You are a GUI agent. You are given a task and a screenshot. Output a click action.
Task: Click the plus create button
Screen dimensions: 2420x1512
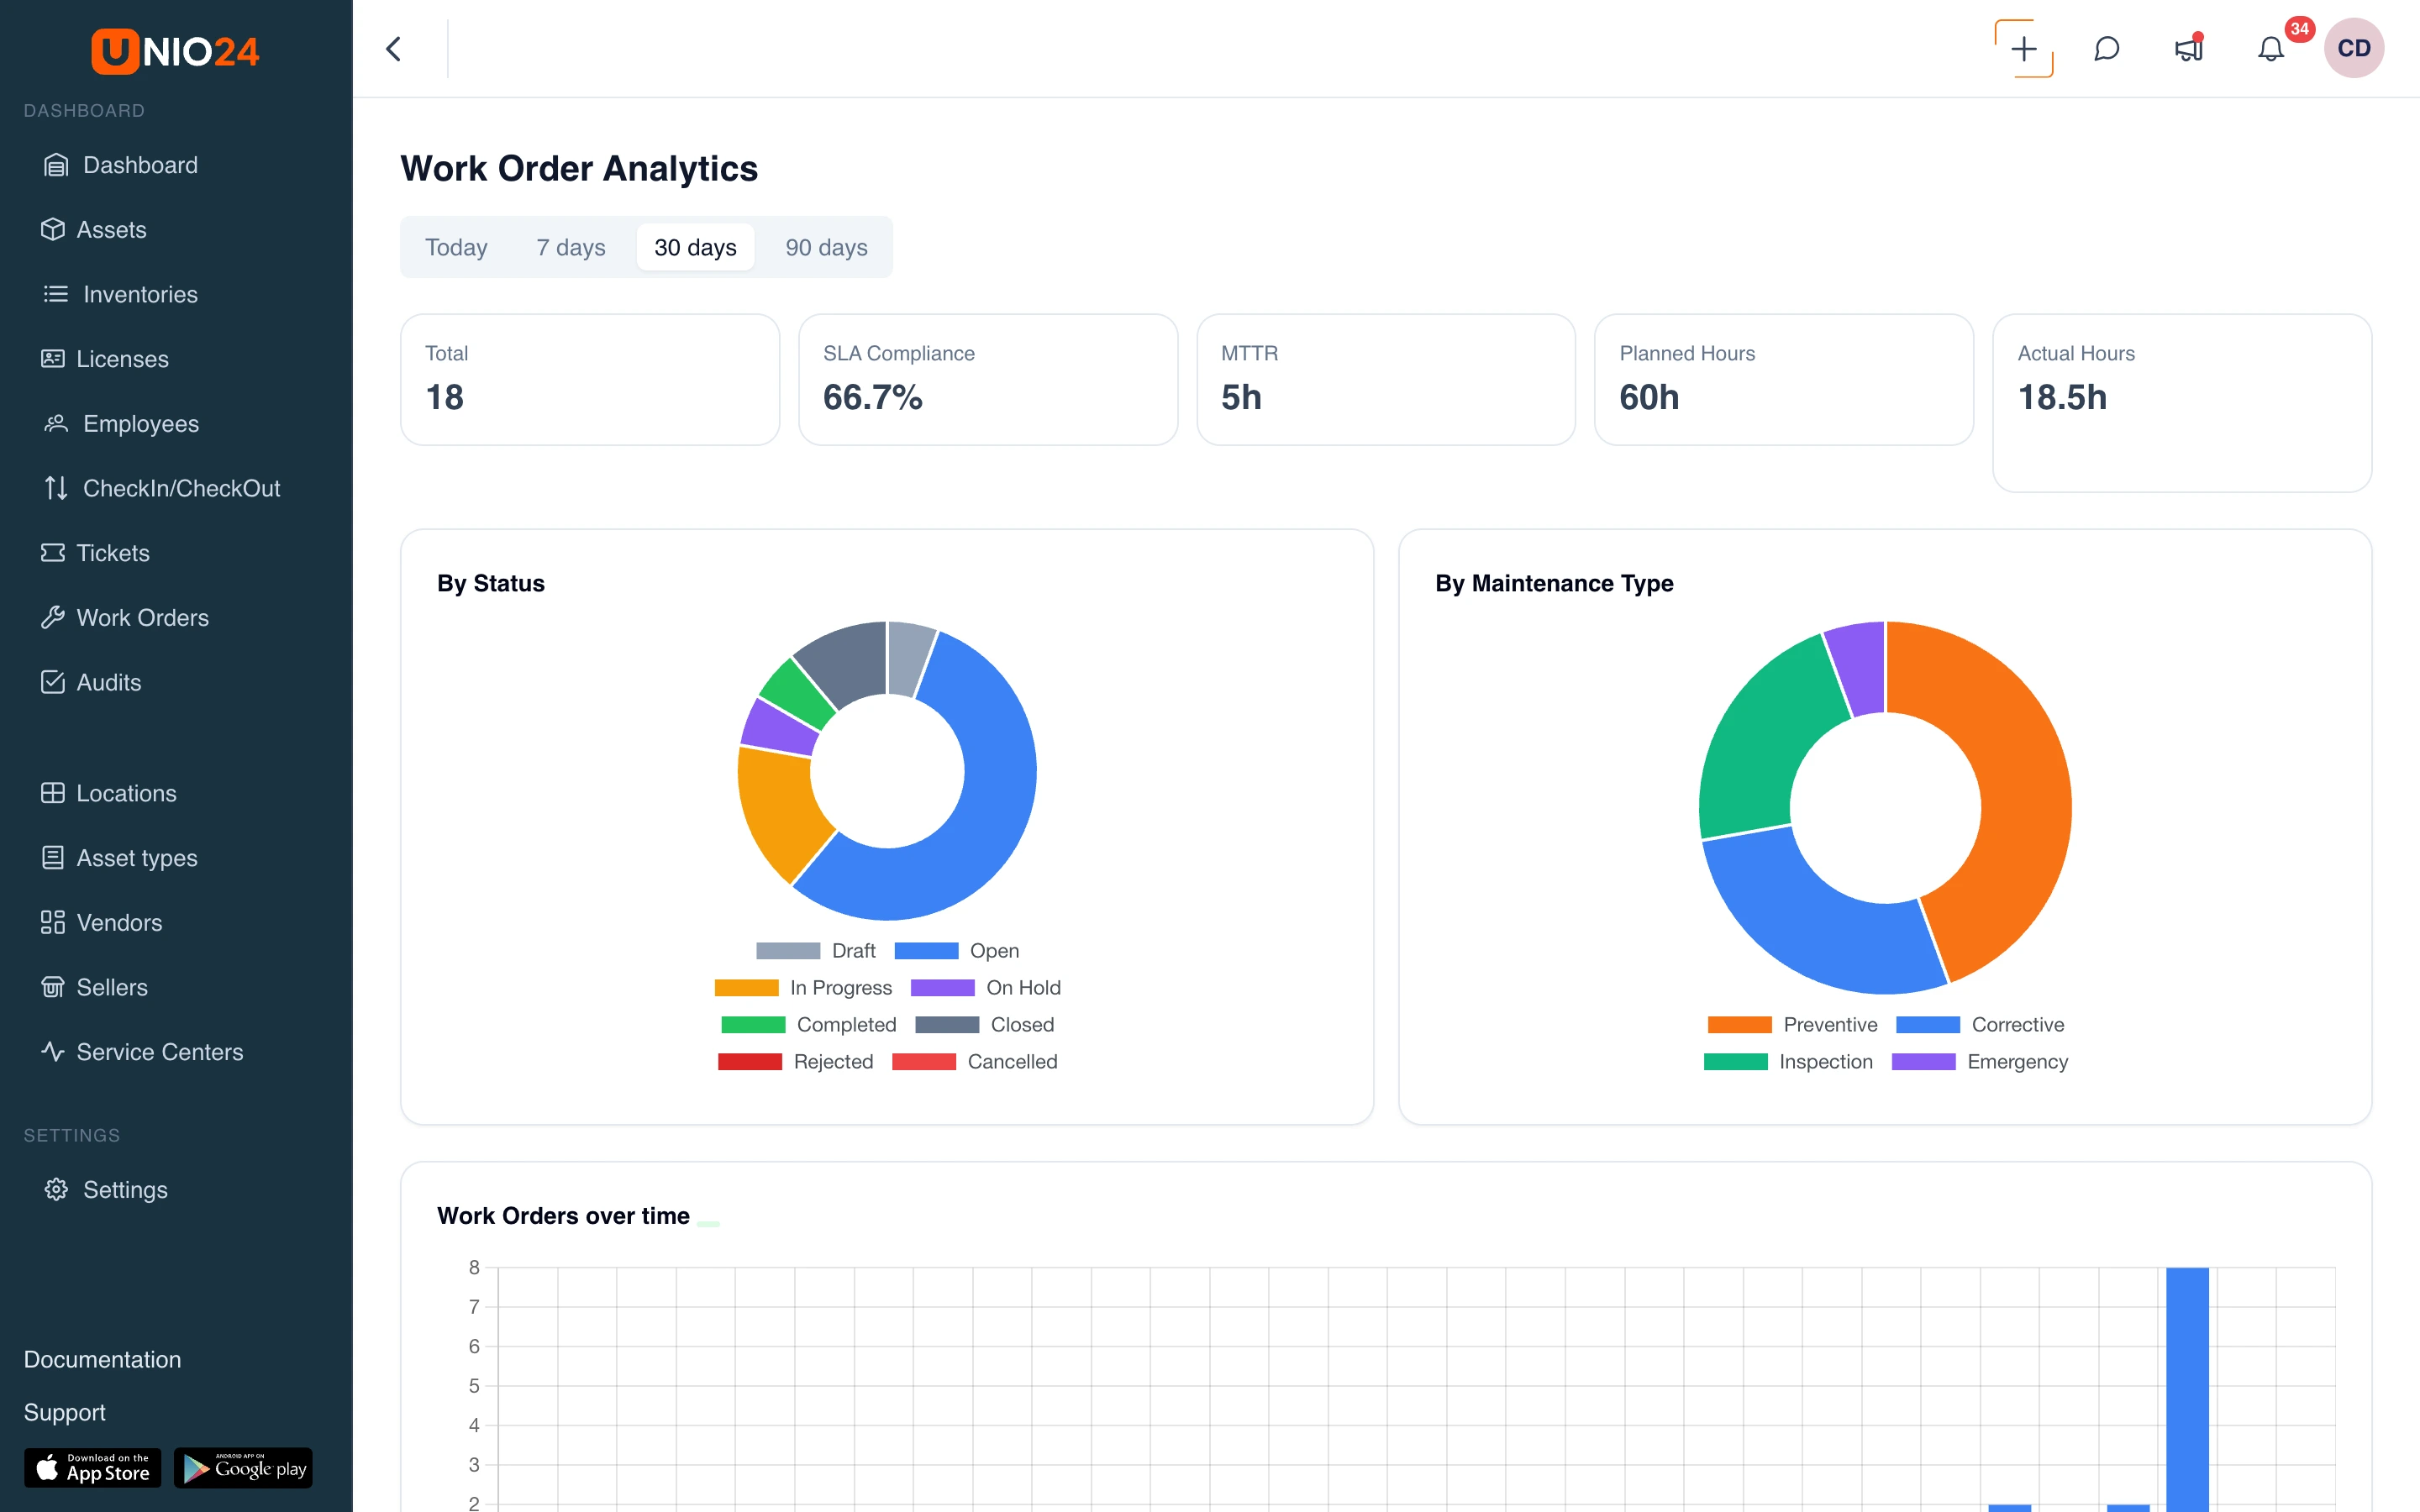2023,48
